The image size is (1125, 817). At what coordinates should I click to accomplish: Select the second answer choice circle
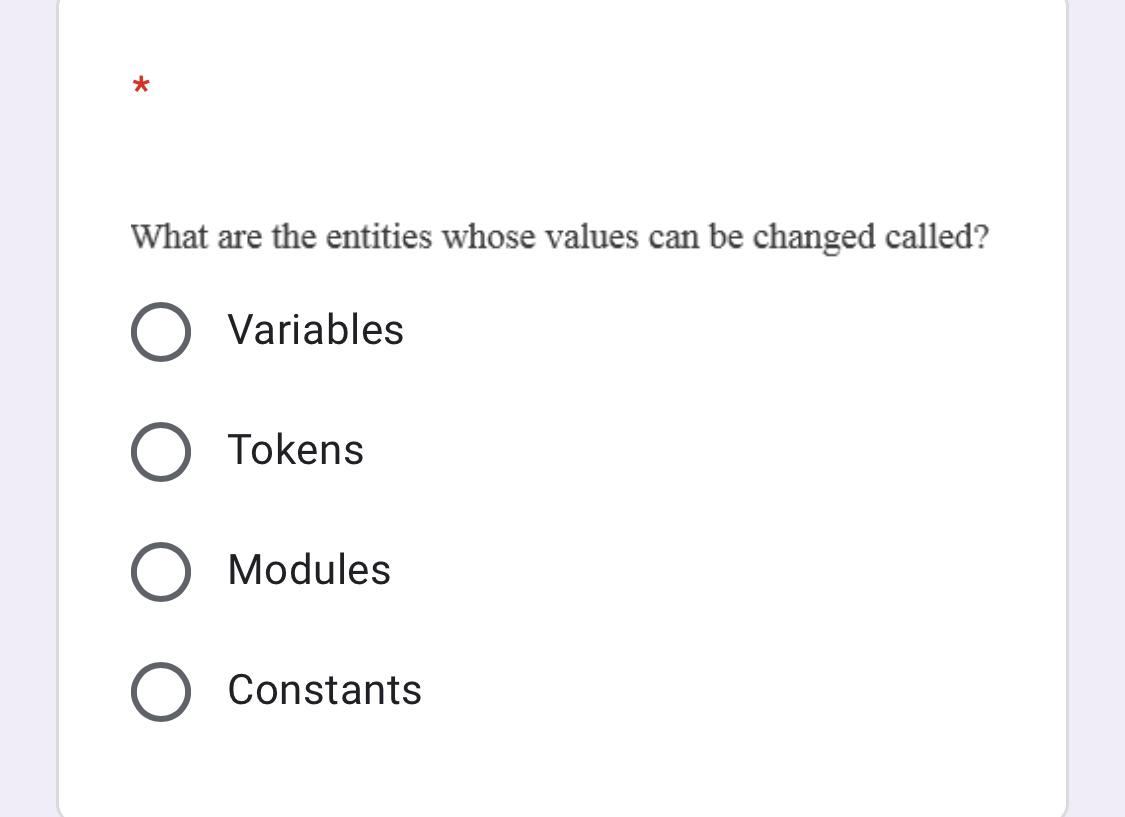pos(160,451)
